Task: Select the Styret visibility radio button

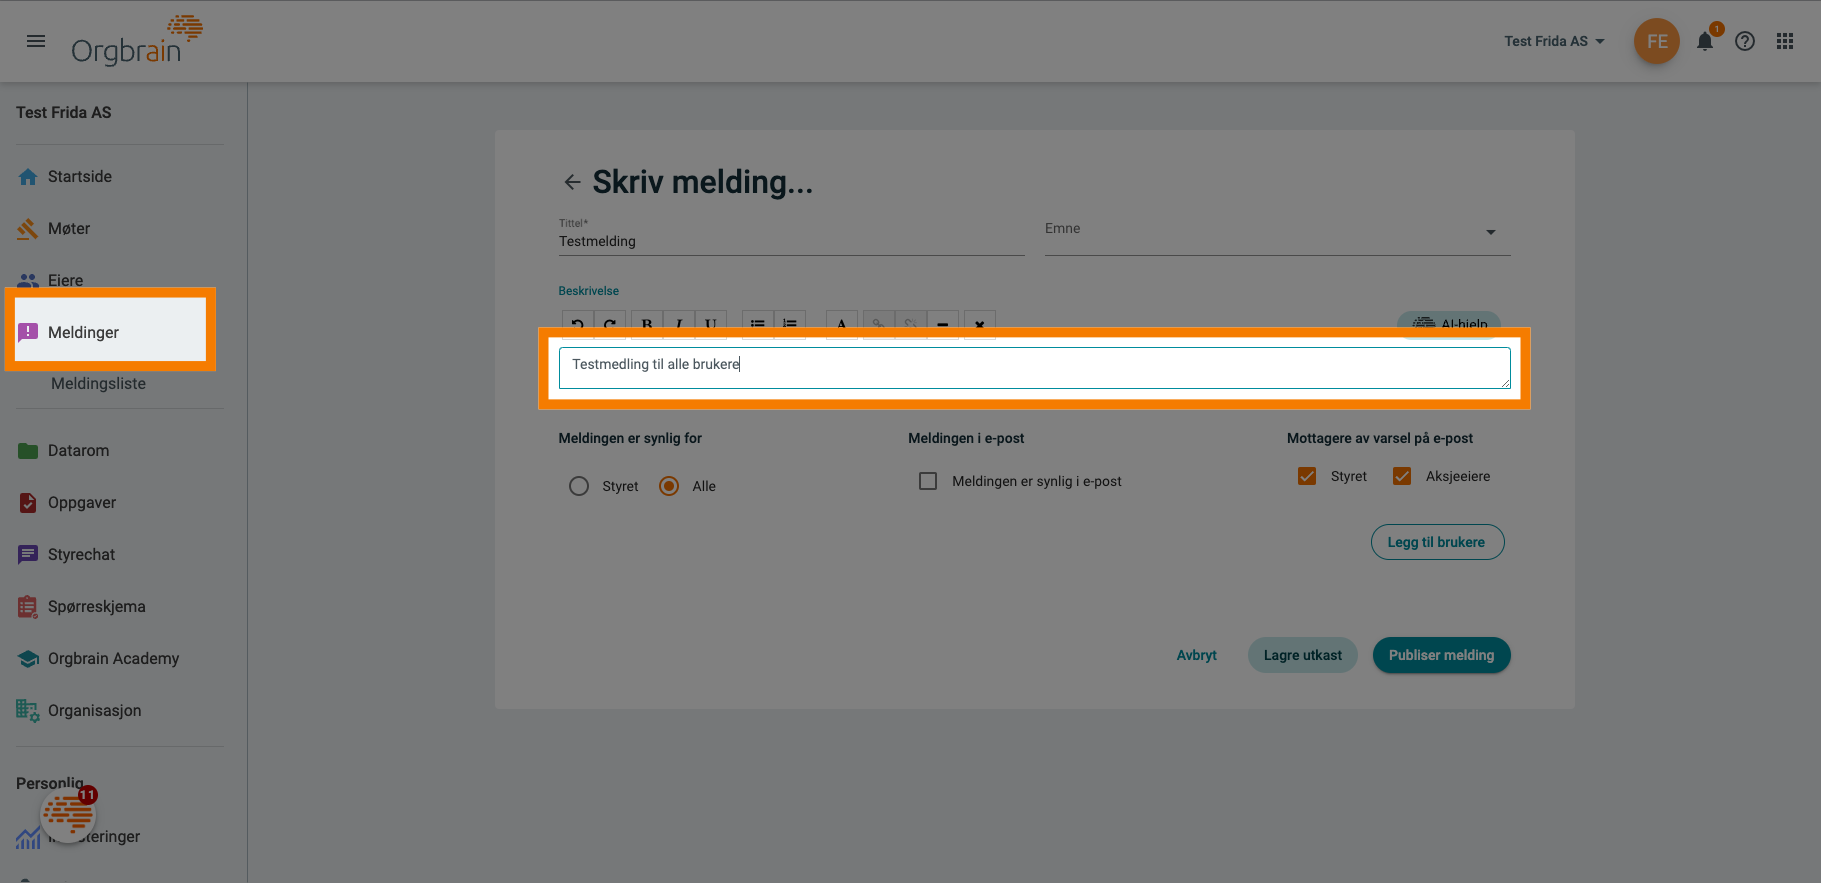Action: (x=579, y=486)
